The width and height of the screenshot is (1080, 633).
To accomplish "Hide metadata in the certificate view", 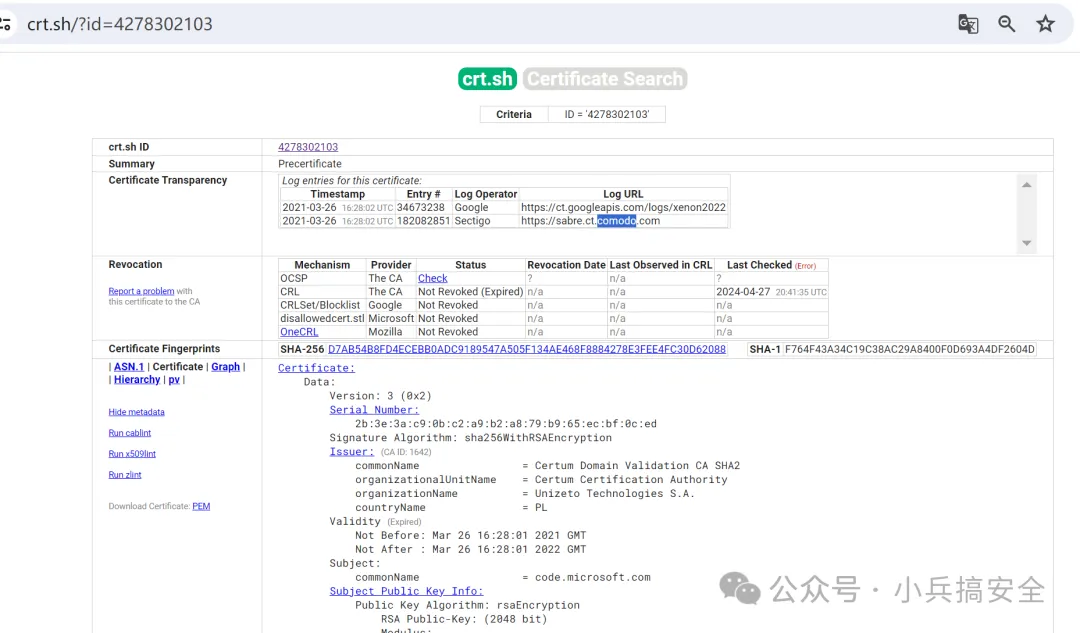I will point(136,412).
